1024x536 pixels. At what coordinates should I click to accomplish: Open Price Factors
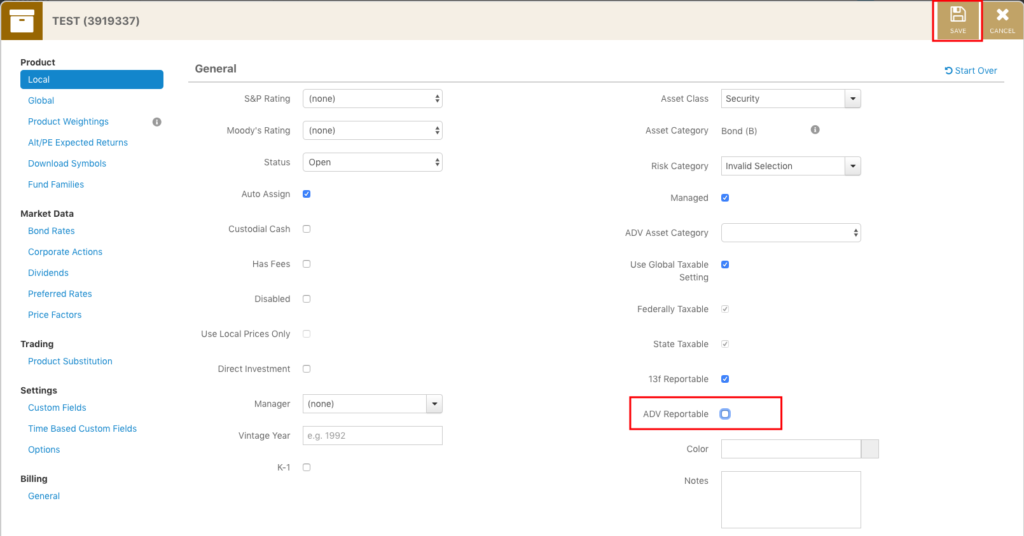click(x=54, y=315)
